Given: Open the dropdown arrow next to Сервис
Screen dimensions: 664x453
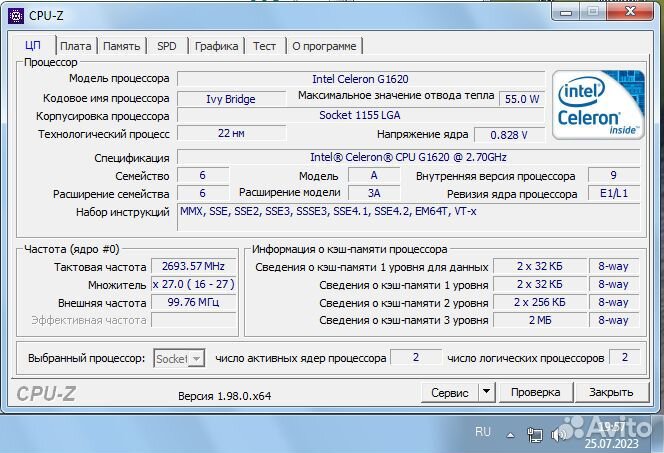Looking at the screenshot, I should pos(486,393).
